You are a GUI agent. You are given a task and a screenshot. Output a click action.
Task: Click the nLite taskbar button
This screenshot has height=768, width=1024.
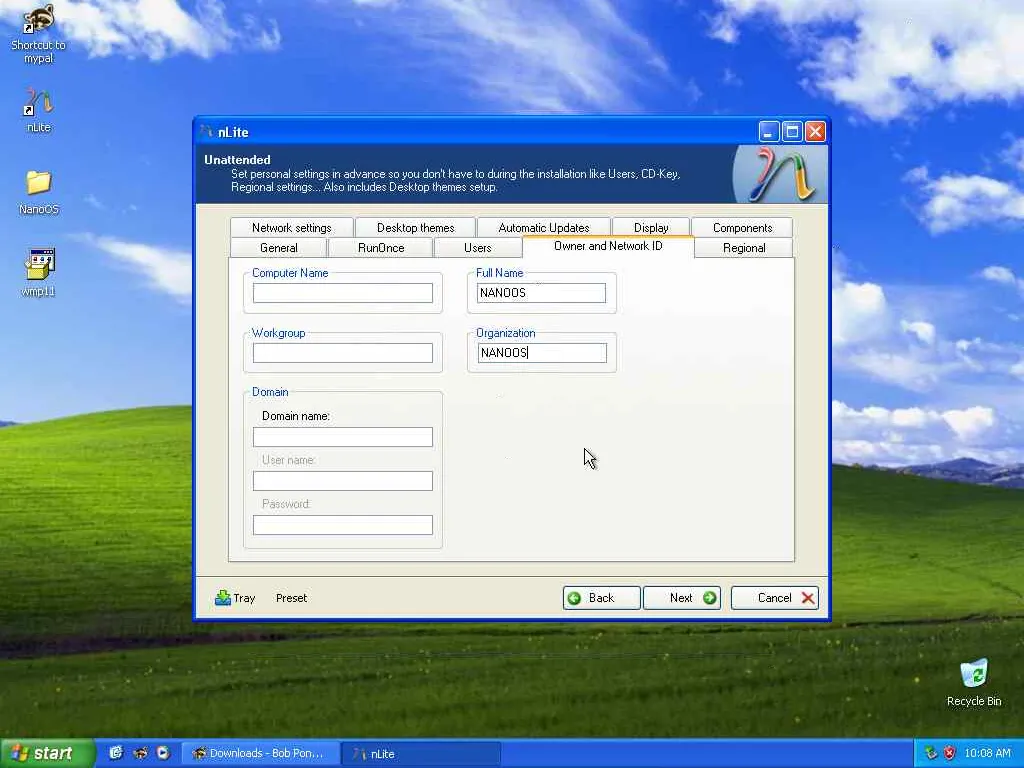point(421,753)
